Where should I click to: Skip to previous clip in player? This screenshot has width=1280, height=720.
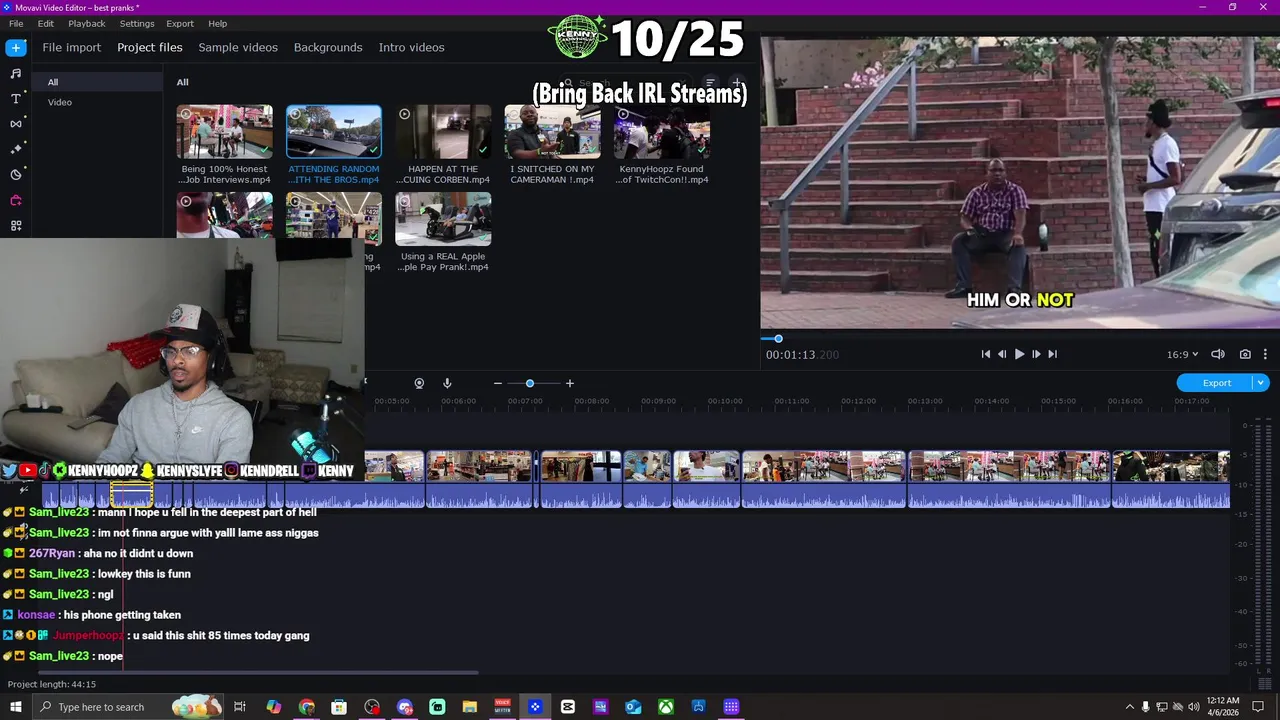[986, 354]
